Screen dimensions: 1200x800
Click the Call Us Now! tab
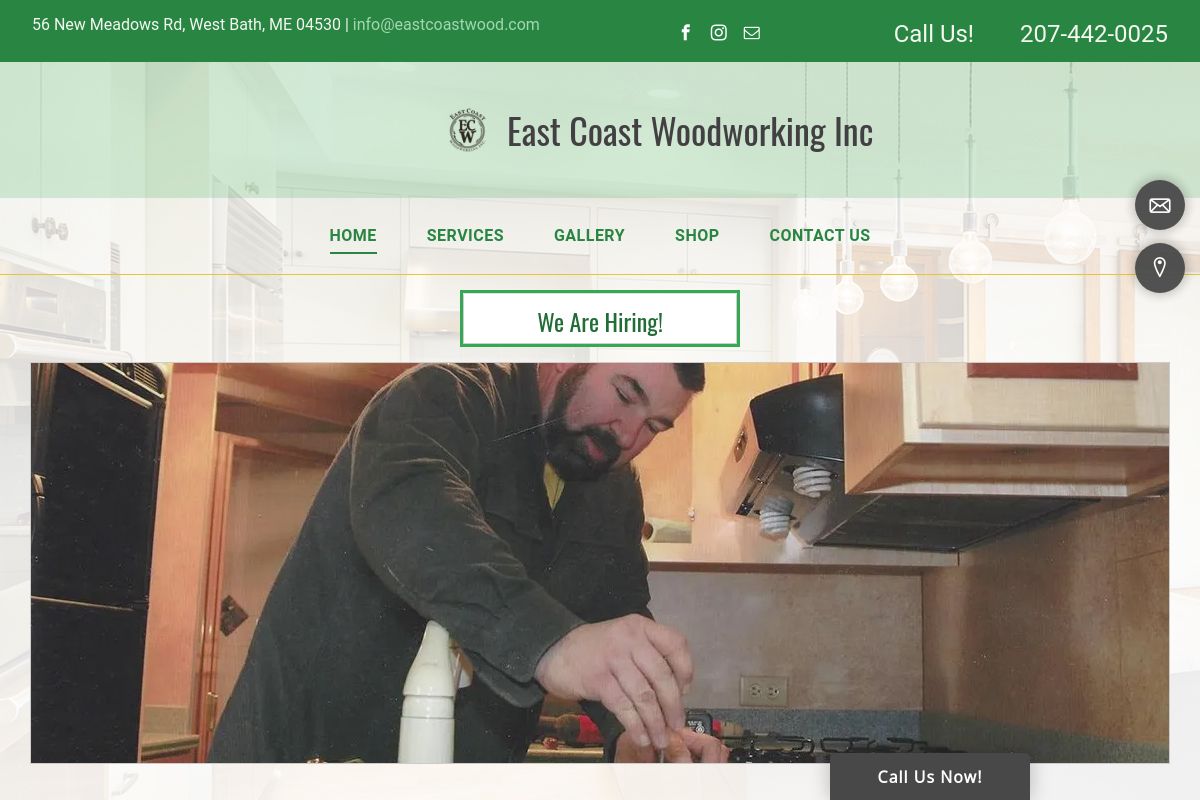tap(930, 777)
